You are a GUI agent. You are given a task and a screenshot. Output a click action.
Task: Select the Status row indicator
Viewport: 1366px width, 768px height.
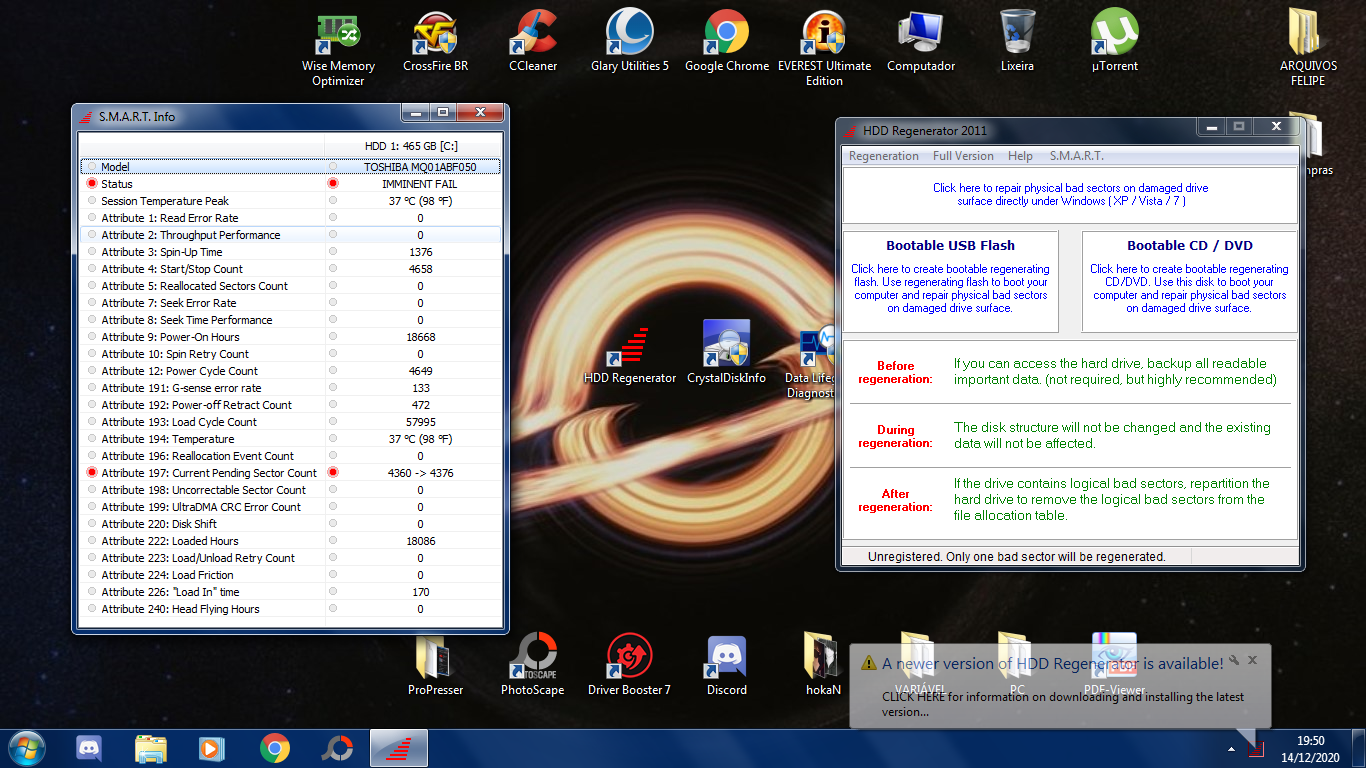tap(92, 184)
